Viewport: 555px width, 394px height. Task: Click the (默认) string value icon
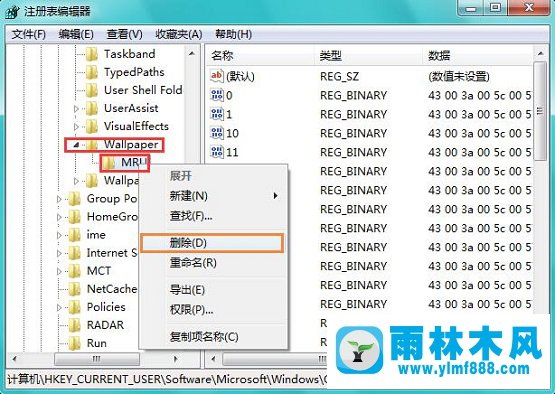point(217,76)
